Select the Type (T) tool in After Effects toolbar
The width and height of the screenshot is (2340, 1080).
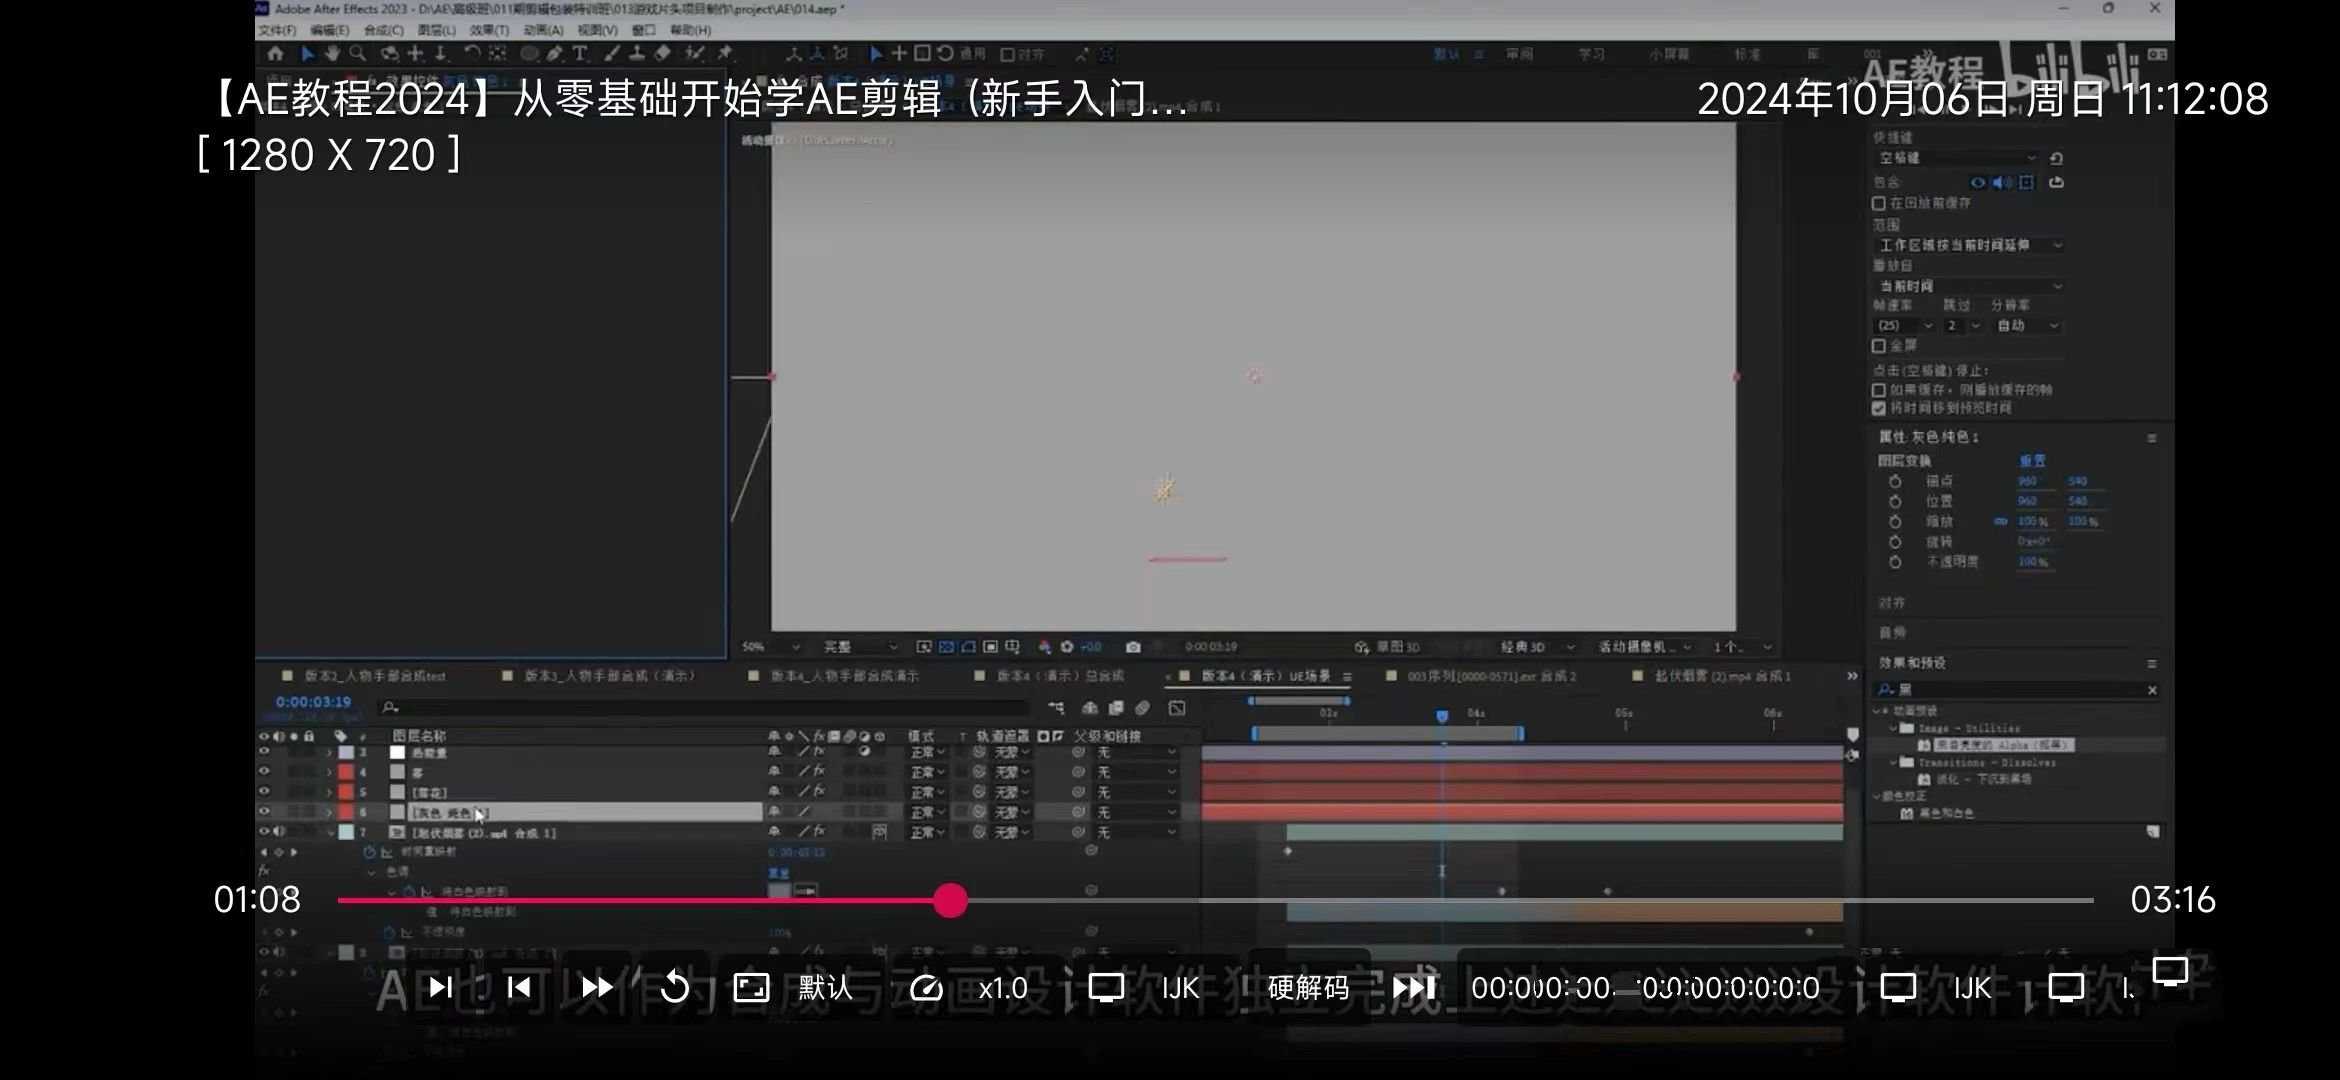[580, 54]
